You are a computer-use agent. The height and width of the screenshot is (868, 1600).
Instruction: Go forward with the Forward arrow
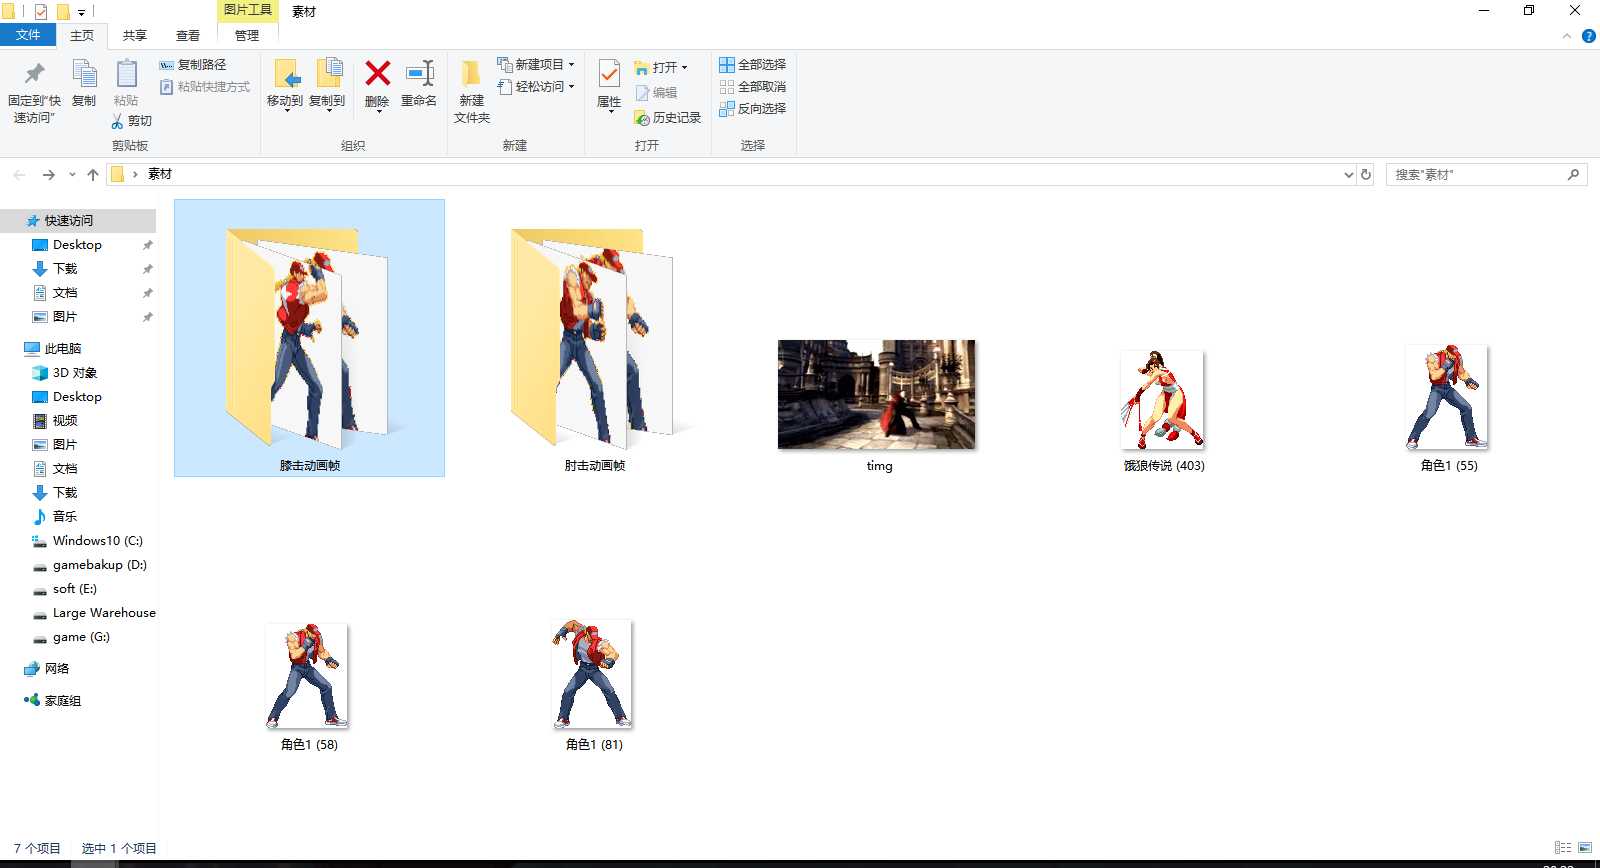pyautogui.click(x=48, y=175)
